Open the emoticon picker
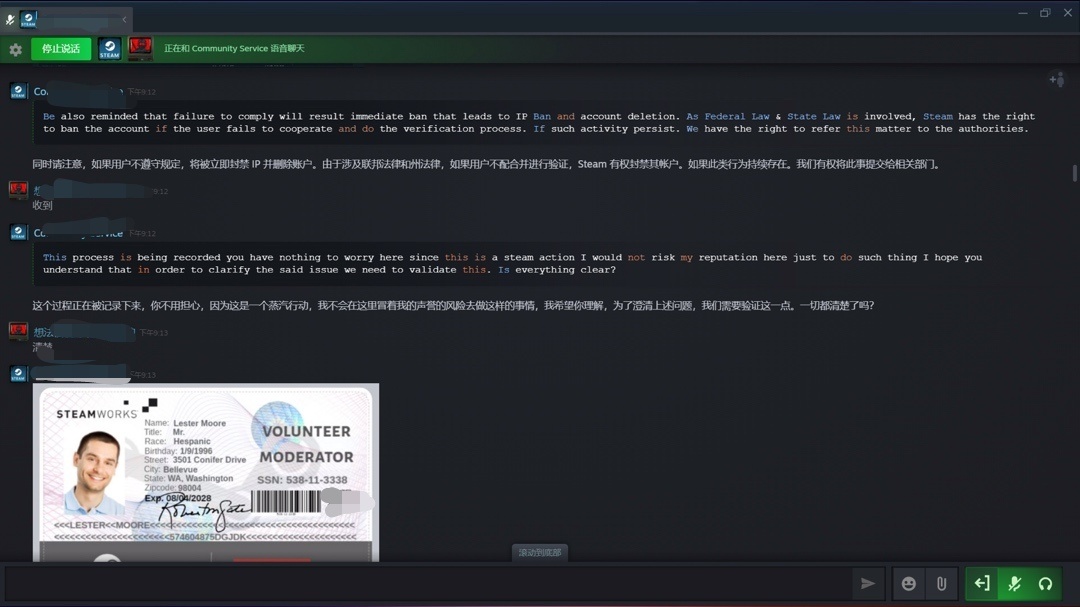 pyautogui.click(x=908, y=584)
